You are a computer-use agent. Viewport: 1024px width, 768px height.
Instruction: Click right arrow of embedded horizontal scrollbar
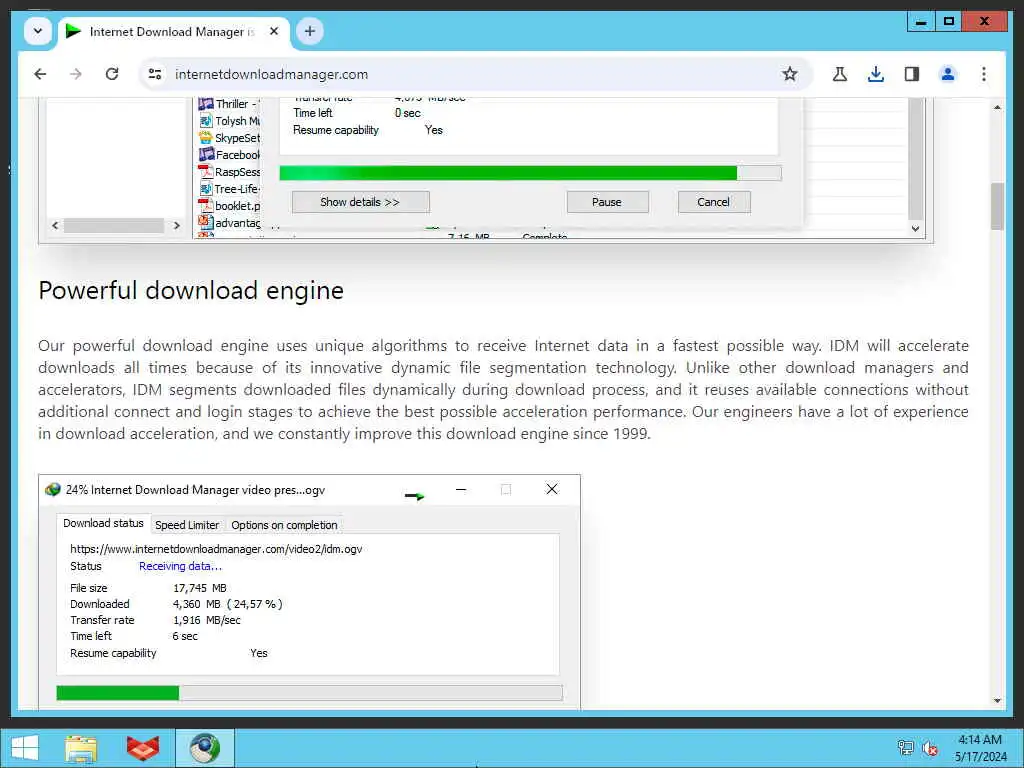pos(176,225)
